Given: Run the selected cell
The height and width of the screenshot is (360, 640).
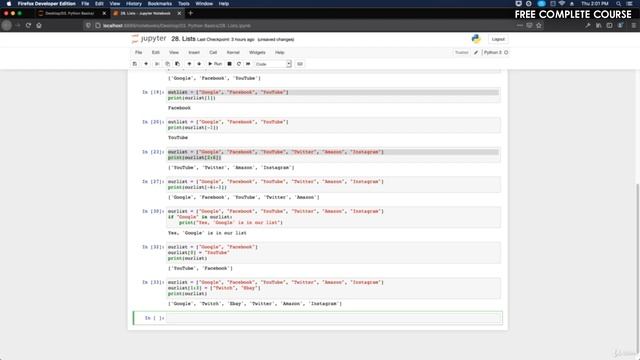Looking at the screenshot, I should (215, 64).
